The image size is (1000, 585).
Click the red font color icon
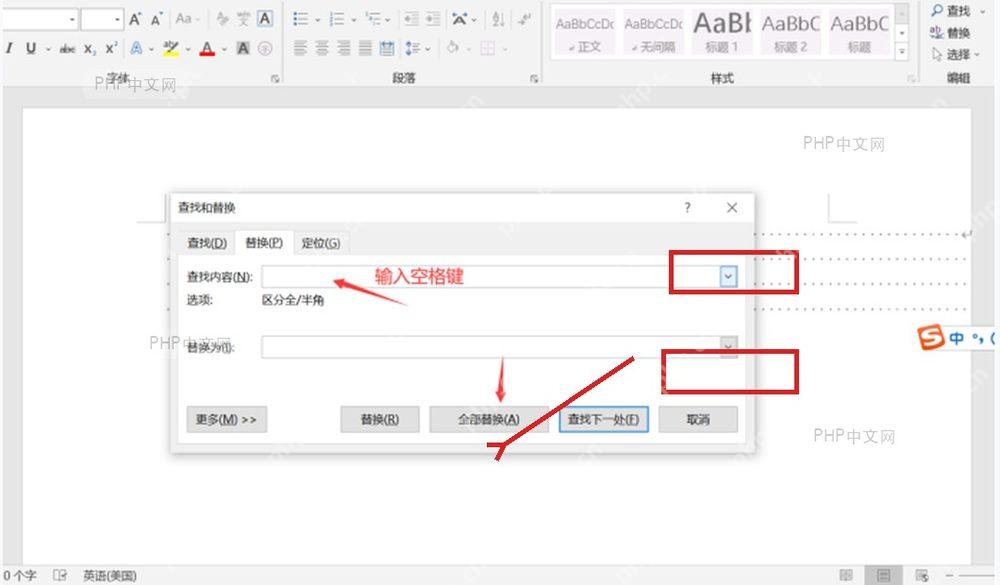[x=207, y=48]
